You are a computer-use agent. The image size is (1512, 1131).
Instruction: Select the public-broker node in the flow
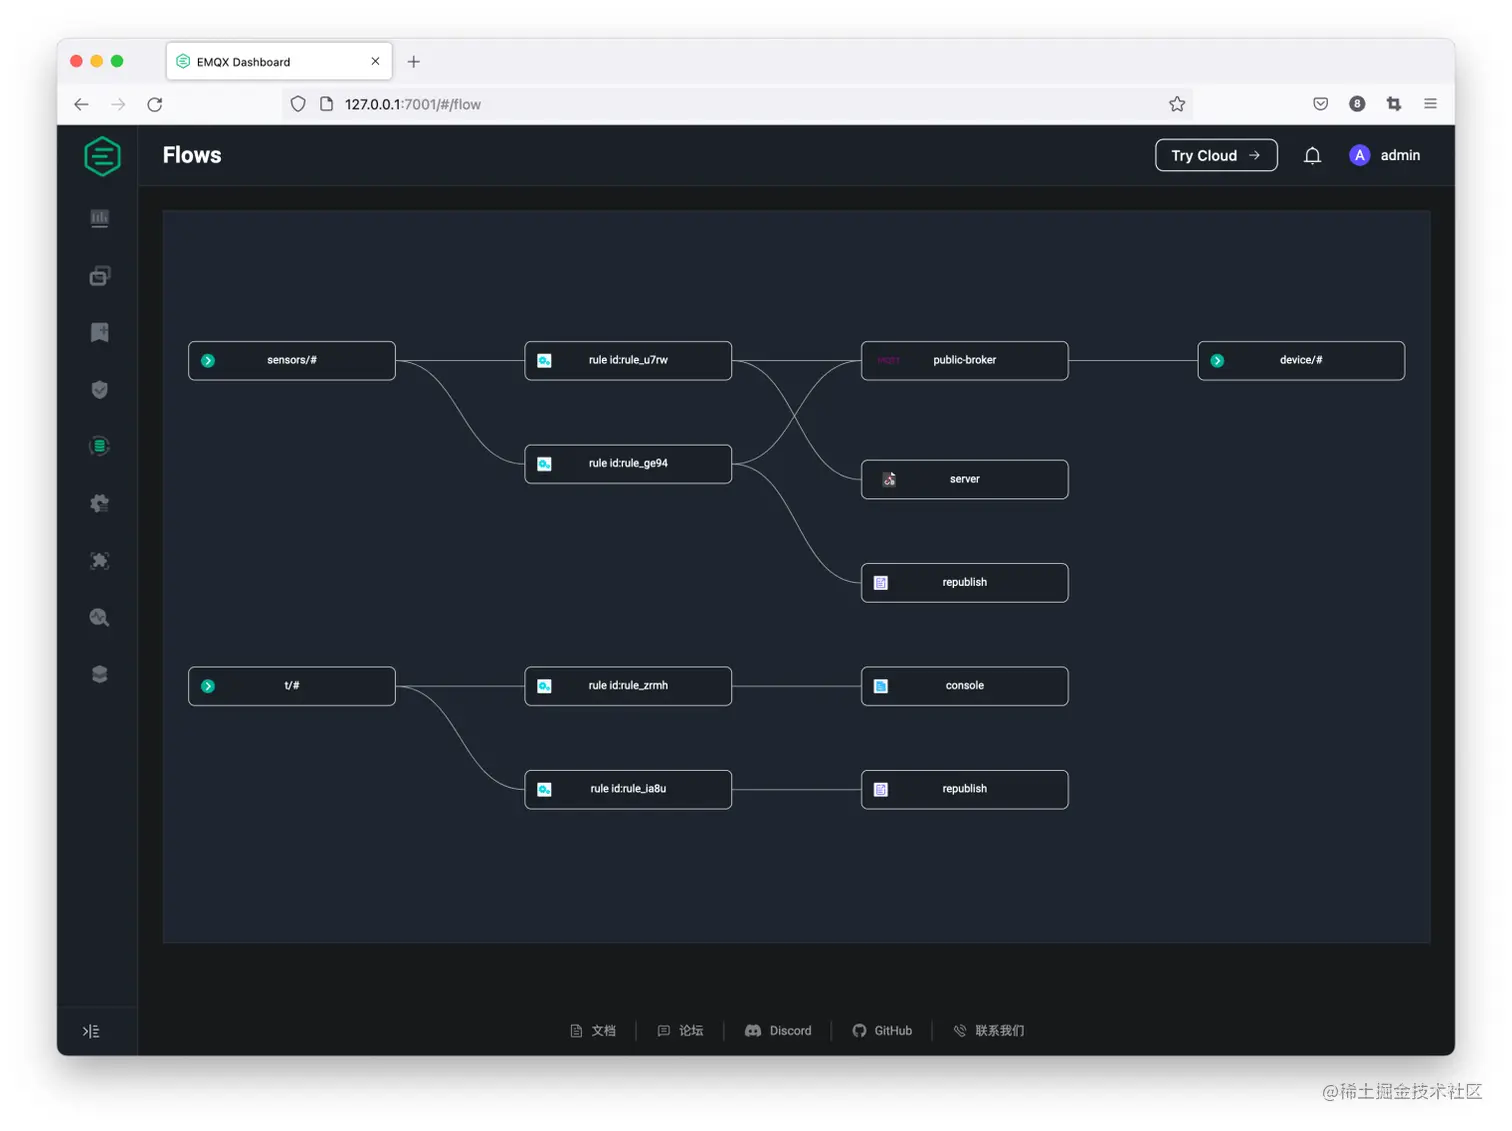coord(964,360)
